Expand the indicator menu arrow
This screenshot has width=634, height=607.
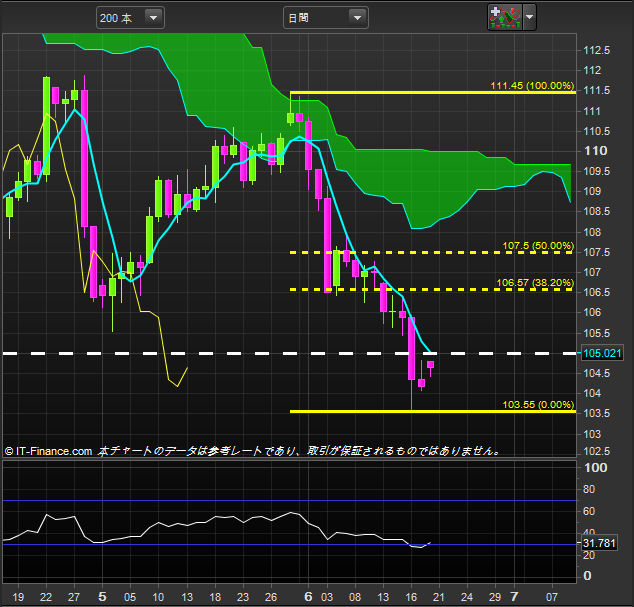click(x=529, y=17)
